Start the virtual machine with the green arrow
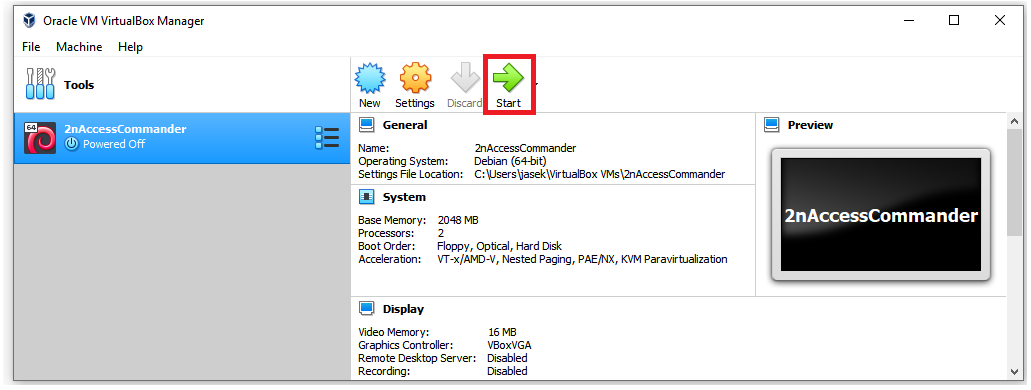 (x=508, y=77)
